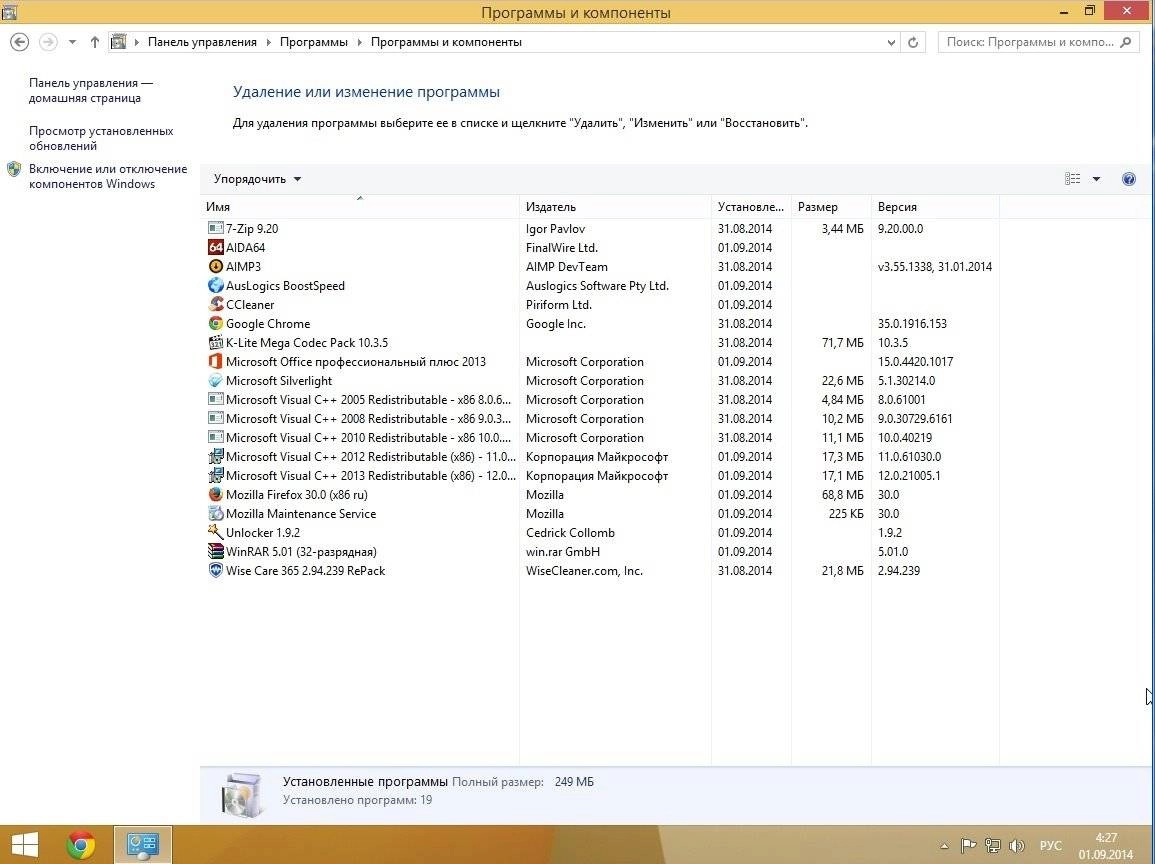Show hidden tray icons arrow

click(x=944, y=846)
